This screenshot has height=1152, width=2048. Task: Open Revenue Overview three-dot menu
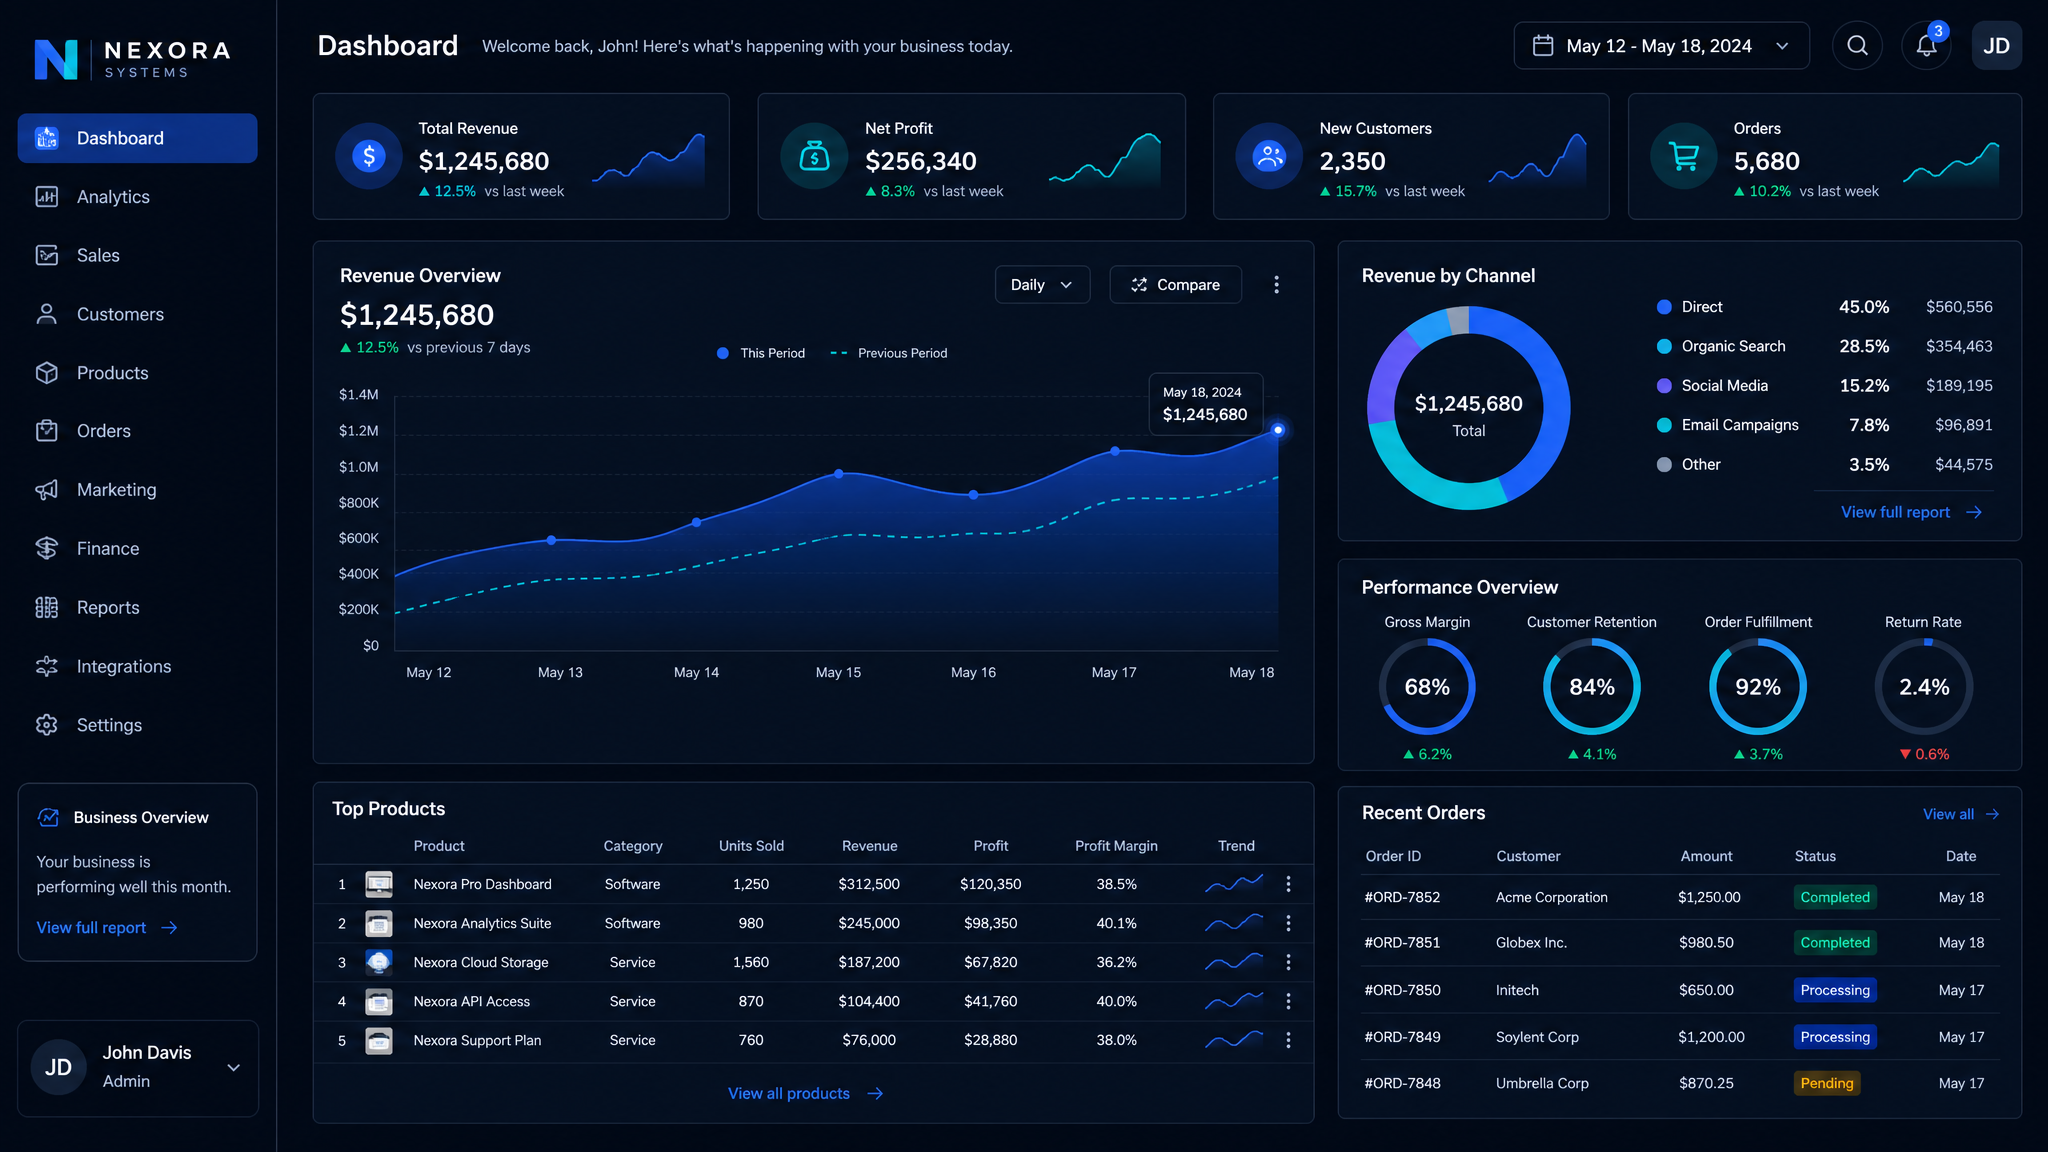tap(1276, 285)
